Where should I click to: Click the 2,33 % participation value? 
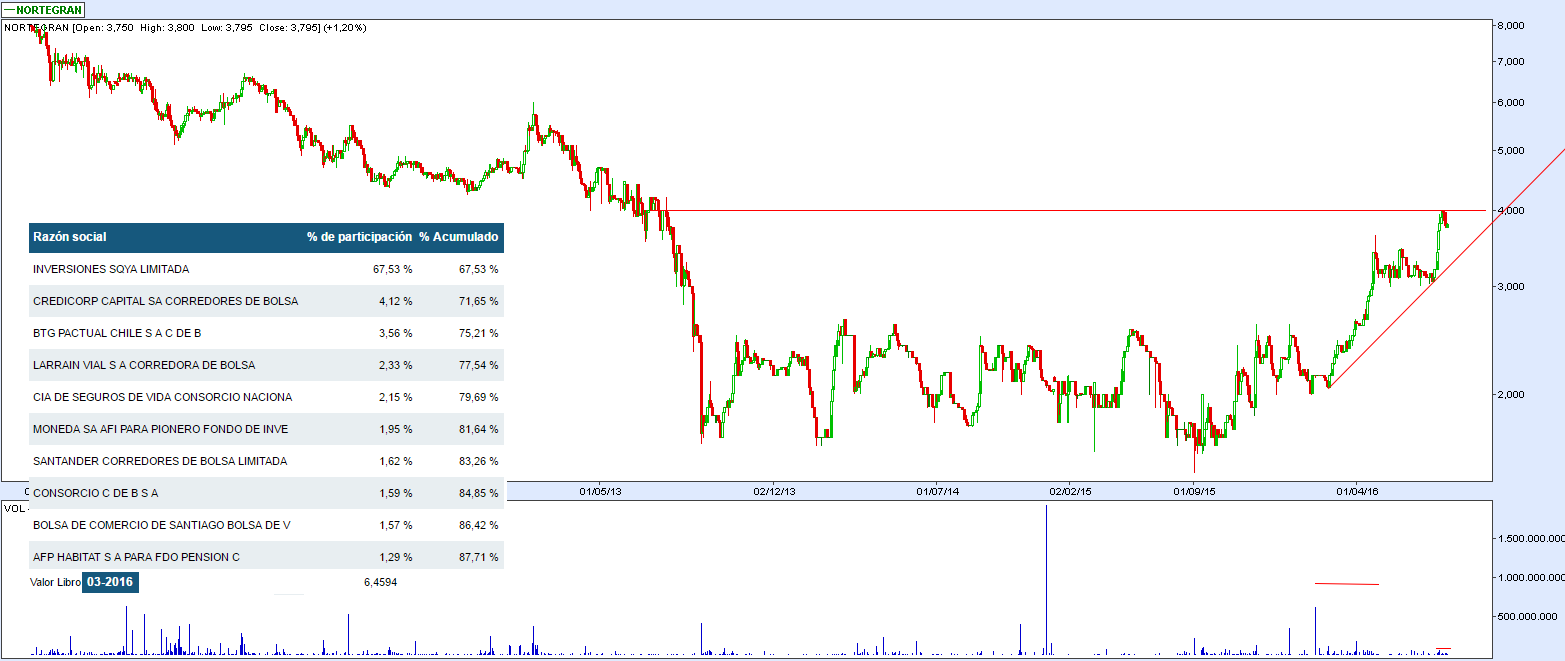[x=394, y=365]
